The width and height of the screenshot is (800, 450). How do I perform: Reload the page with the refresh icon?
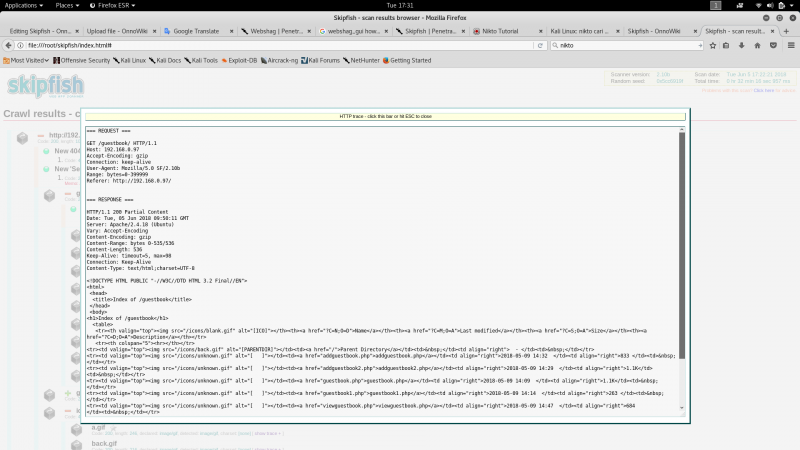click(540, 45)
